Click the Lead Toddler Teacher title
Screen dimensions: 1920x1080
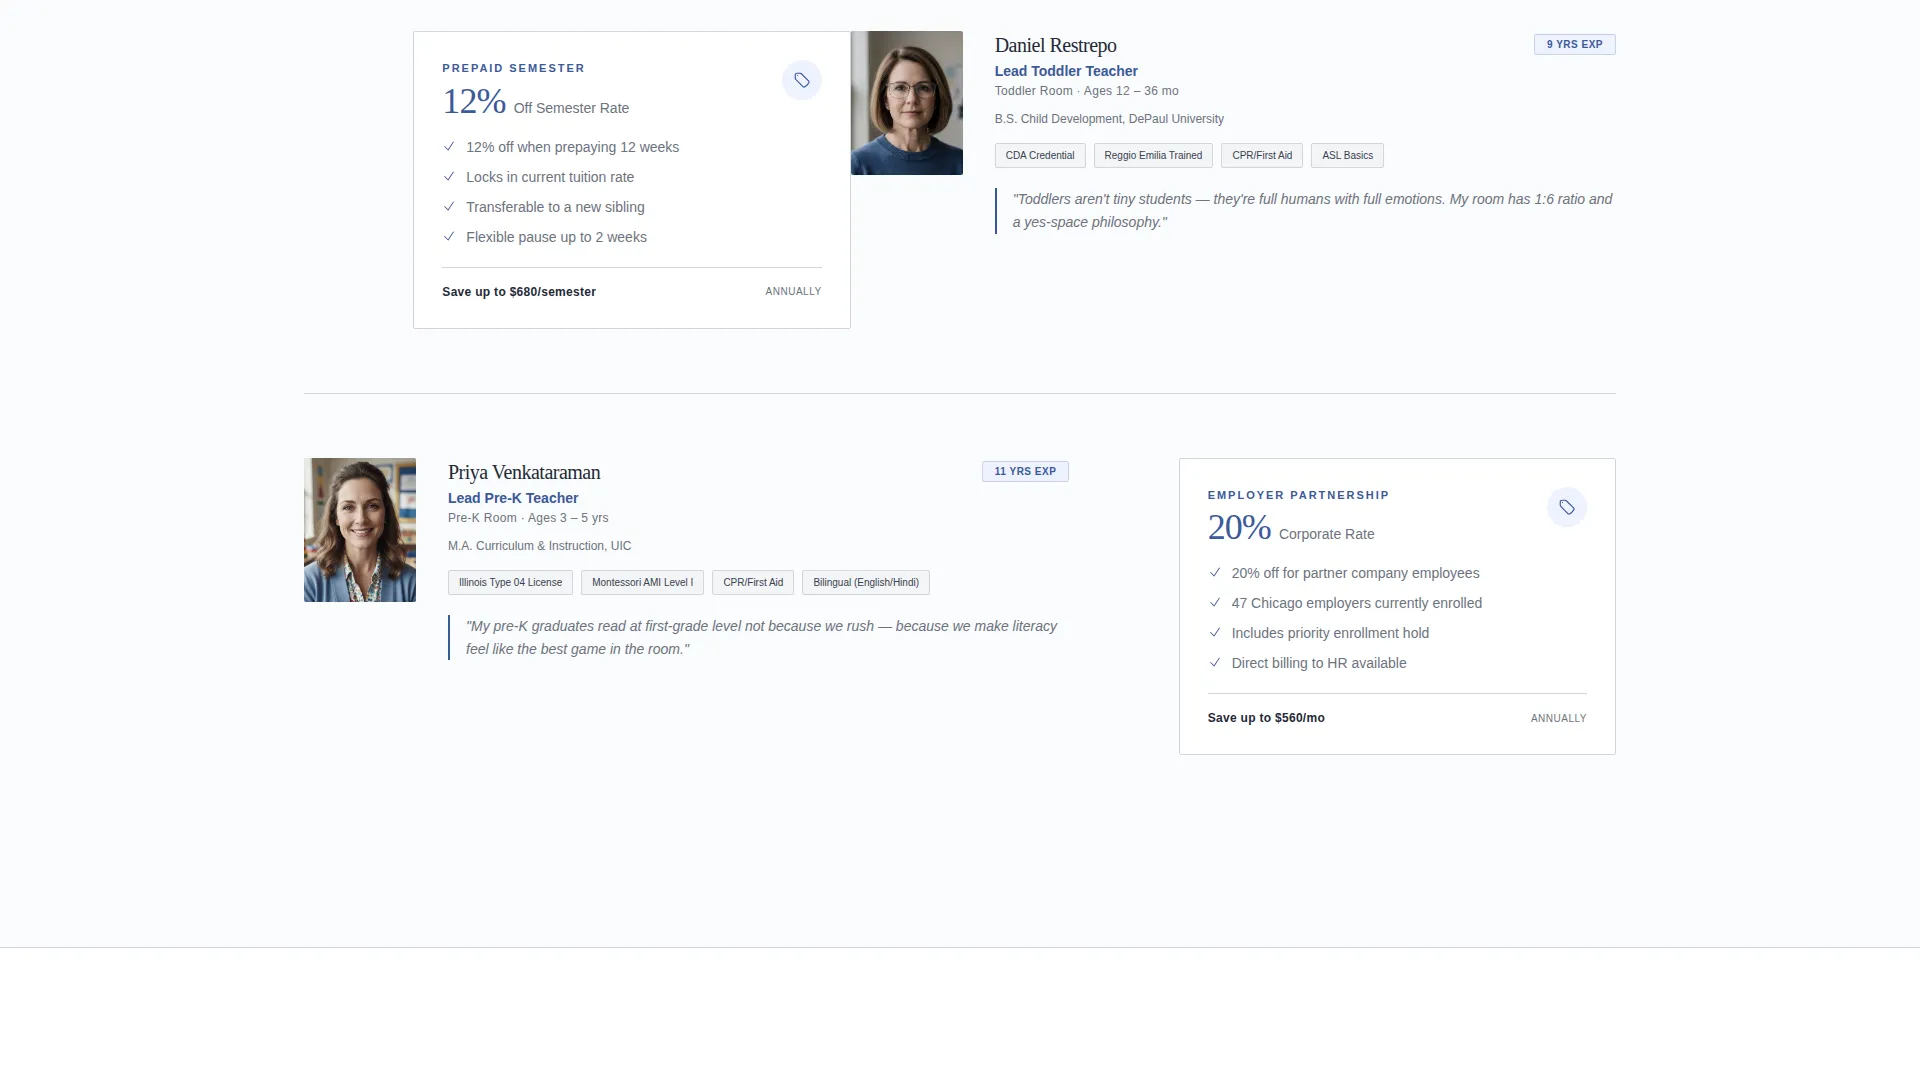point(1066,71)
